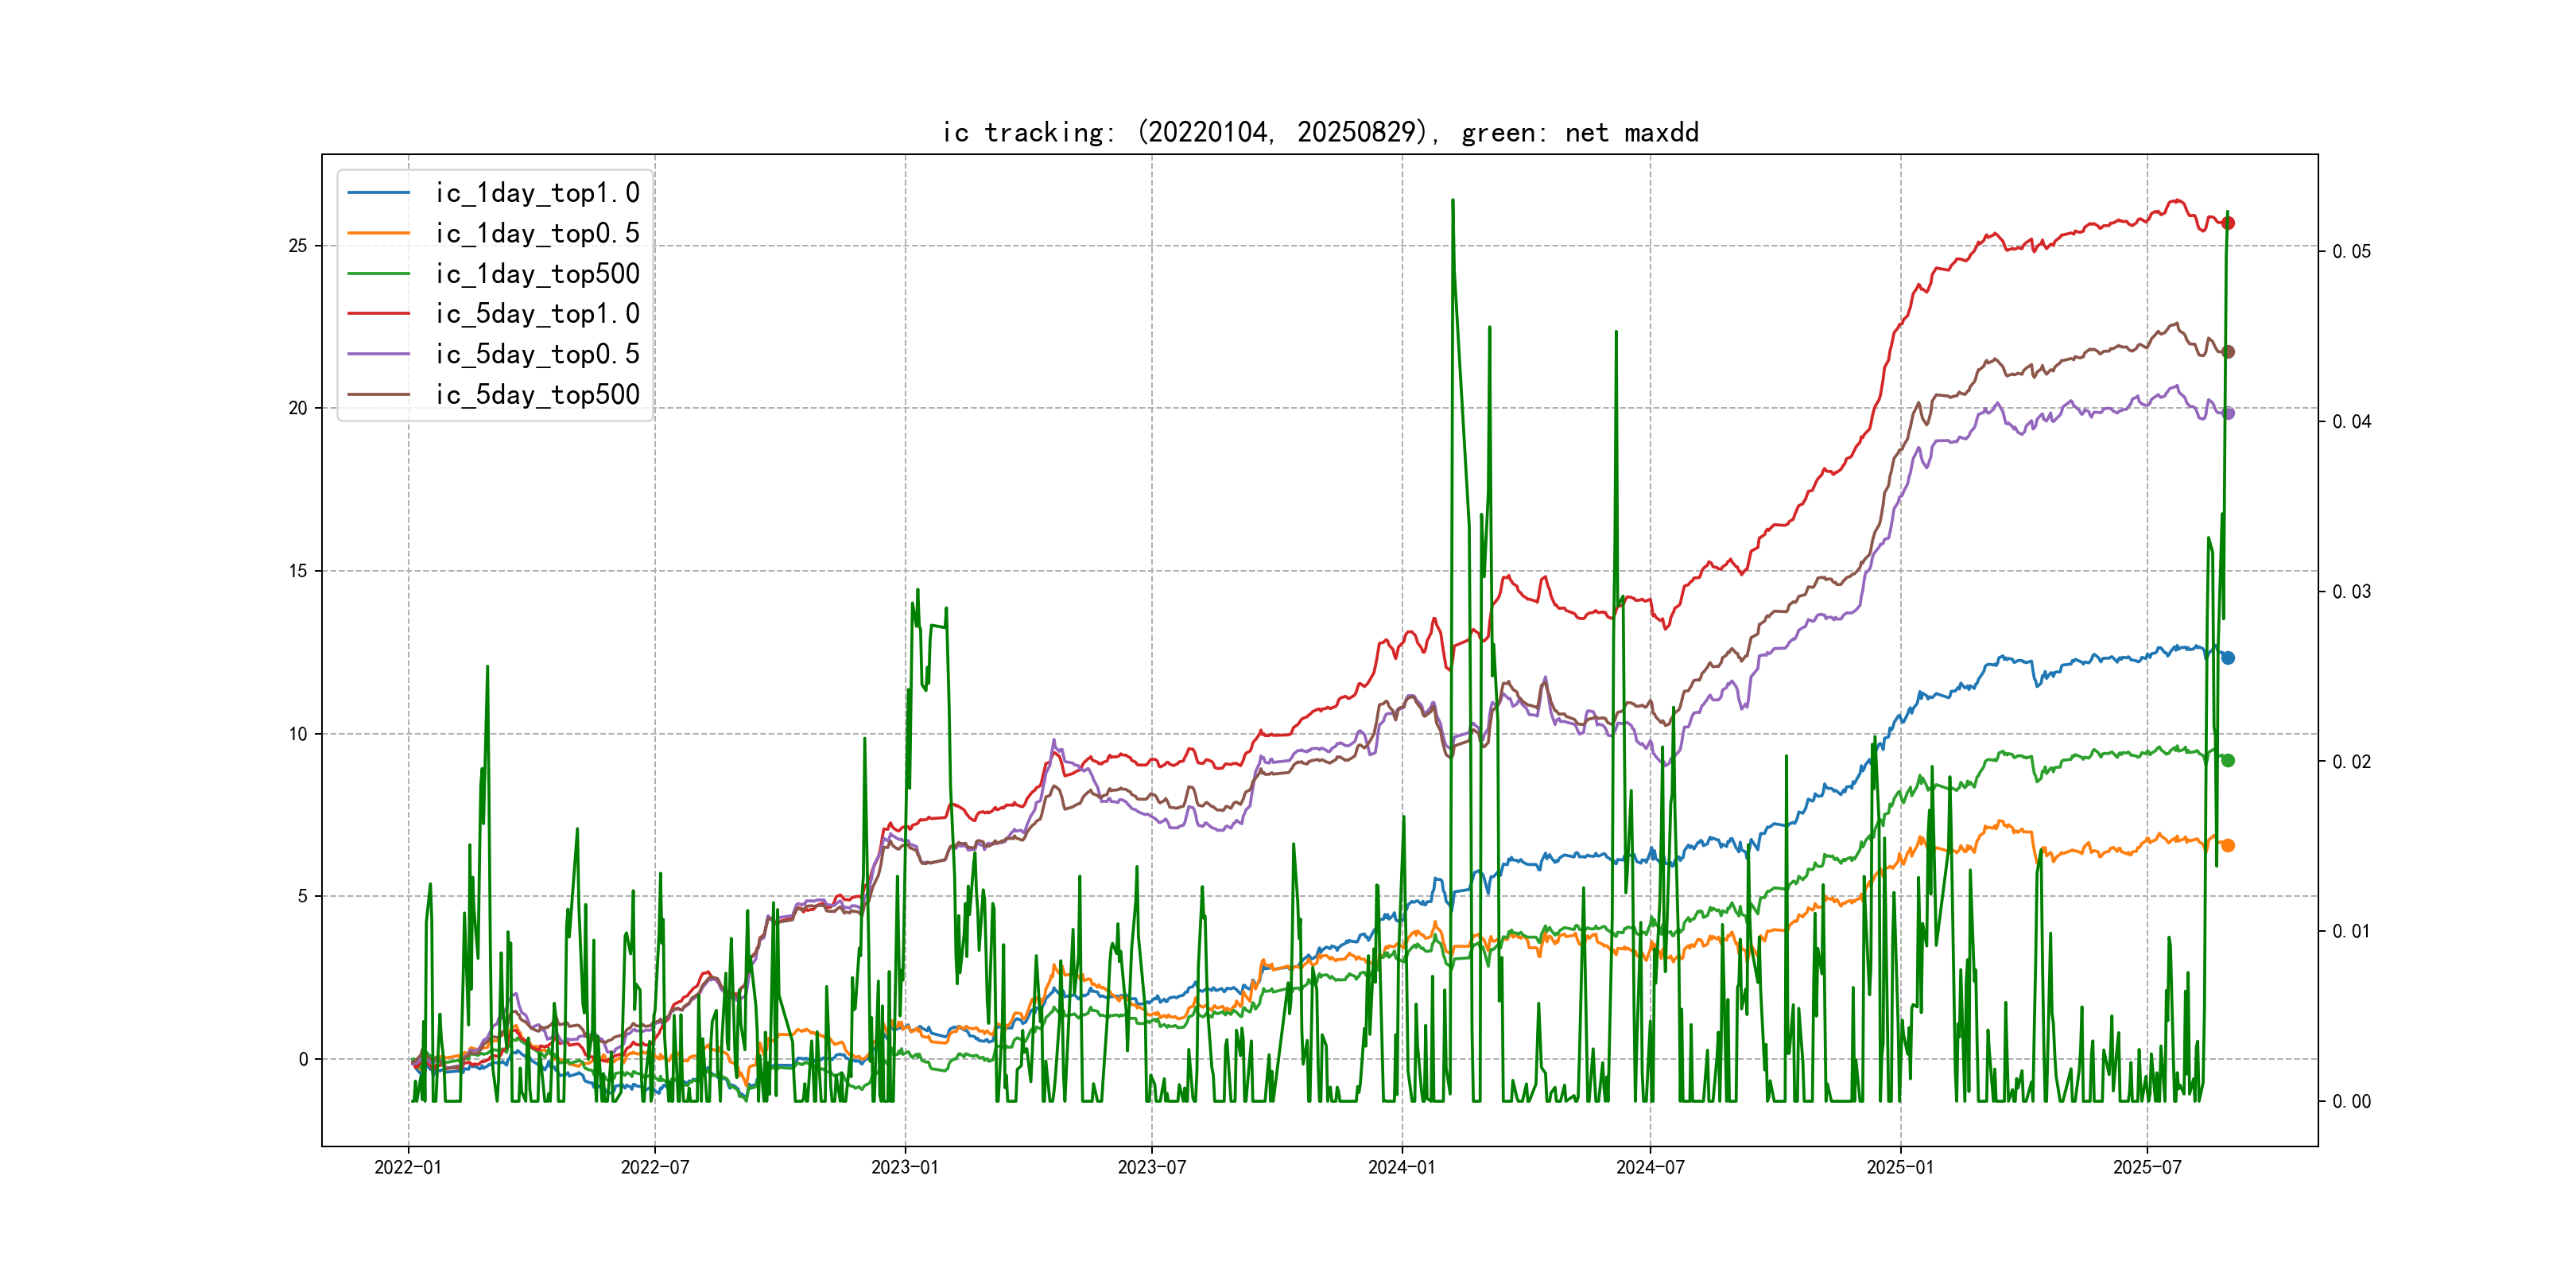2576x1288 pixels.
Task: Click the purple endpoint dot marker
Action: tap(2228, 413)
